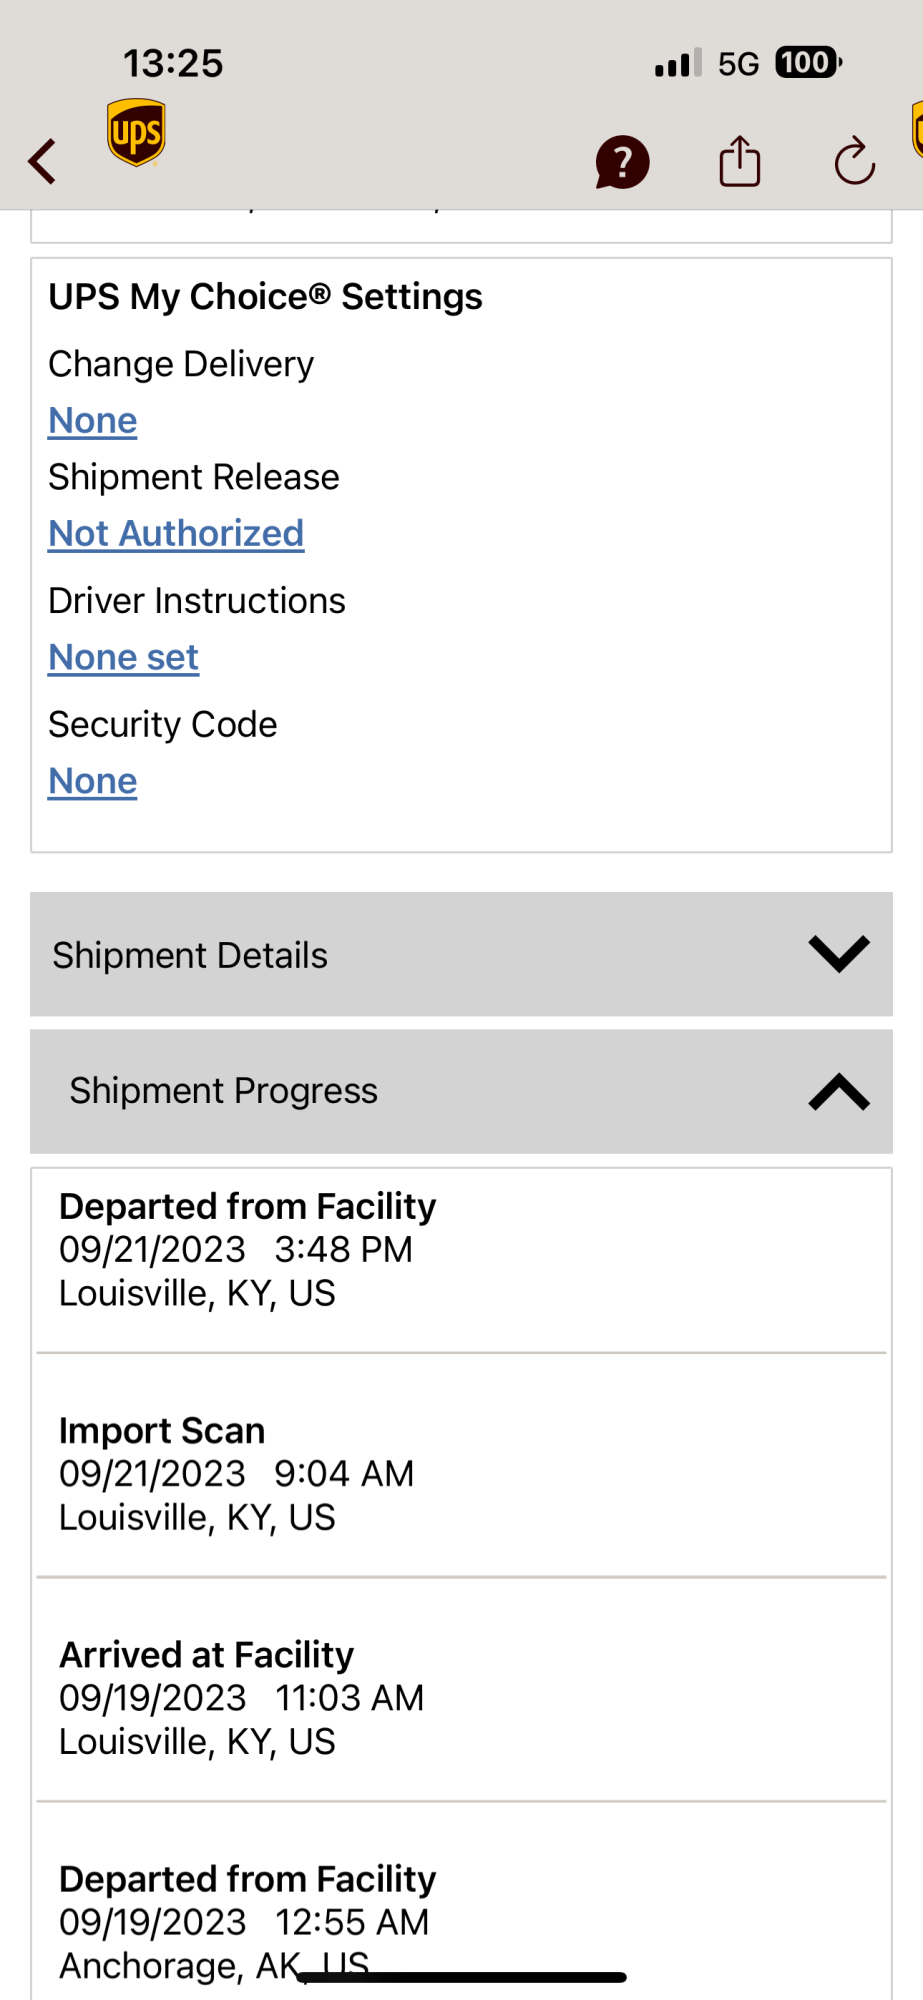Tap the battery indicator in status bar
This screenshot has height=2000, width=923.
[808, 63]
